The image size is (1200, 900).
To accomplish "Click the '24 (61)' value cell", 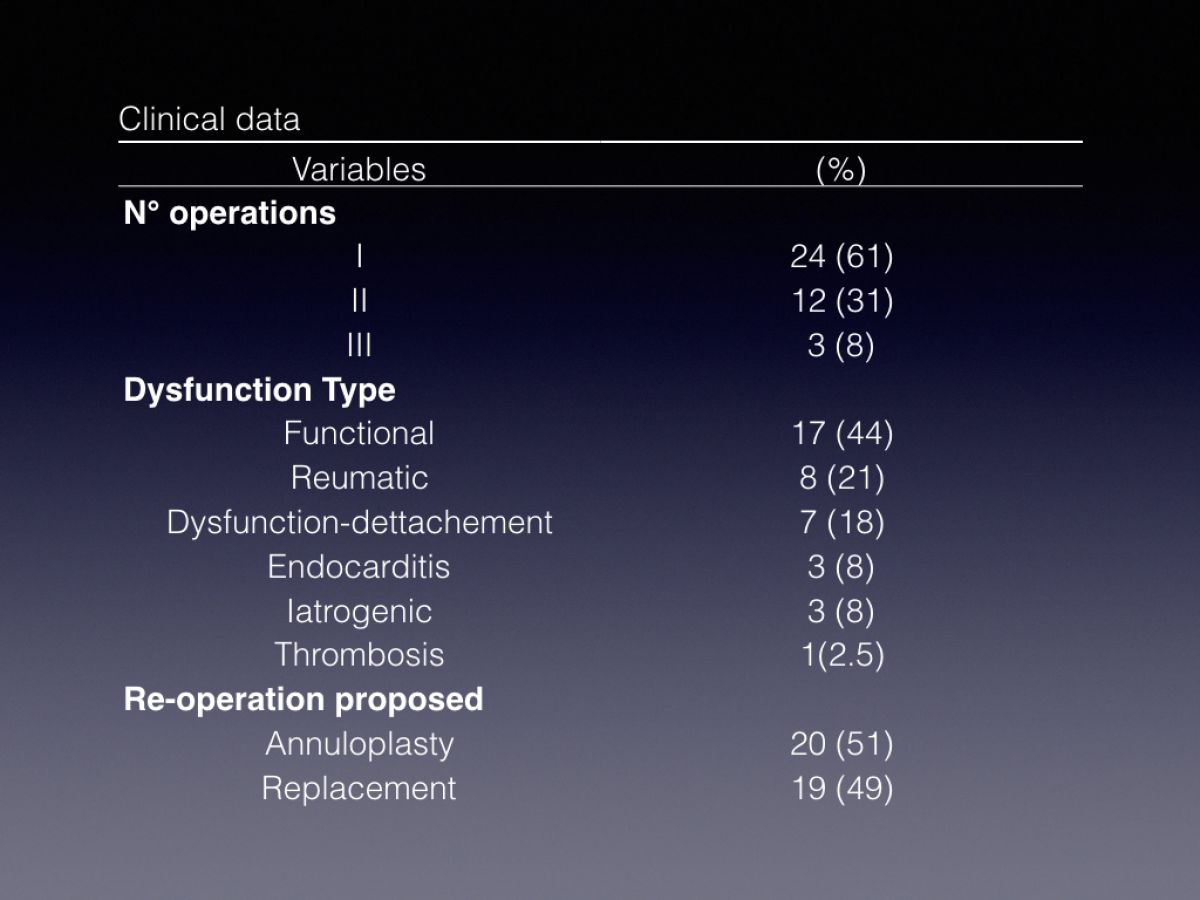I will point(841,258).
